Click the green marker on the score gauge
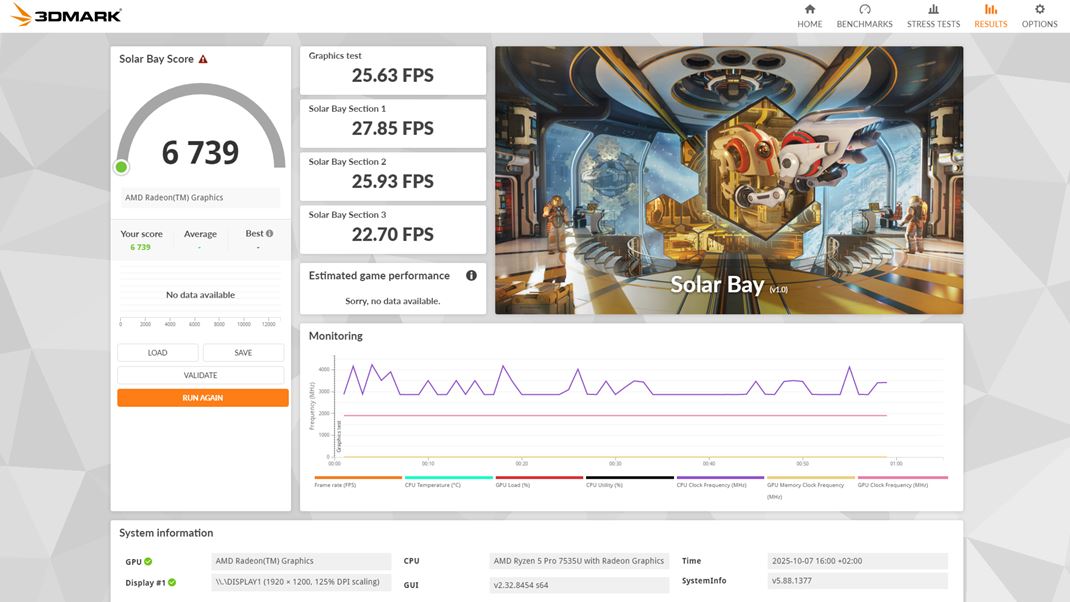This screenshot has height=602, width=1070. click(120, 166)
